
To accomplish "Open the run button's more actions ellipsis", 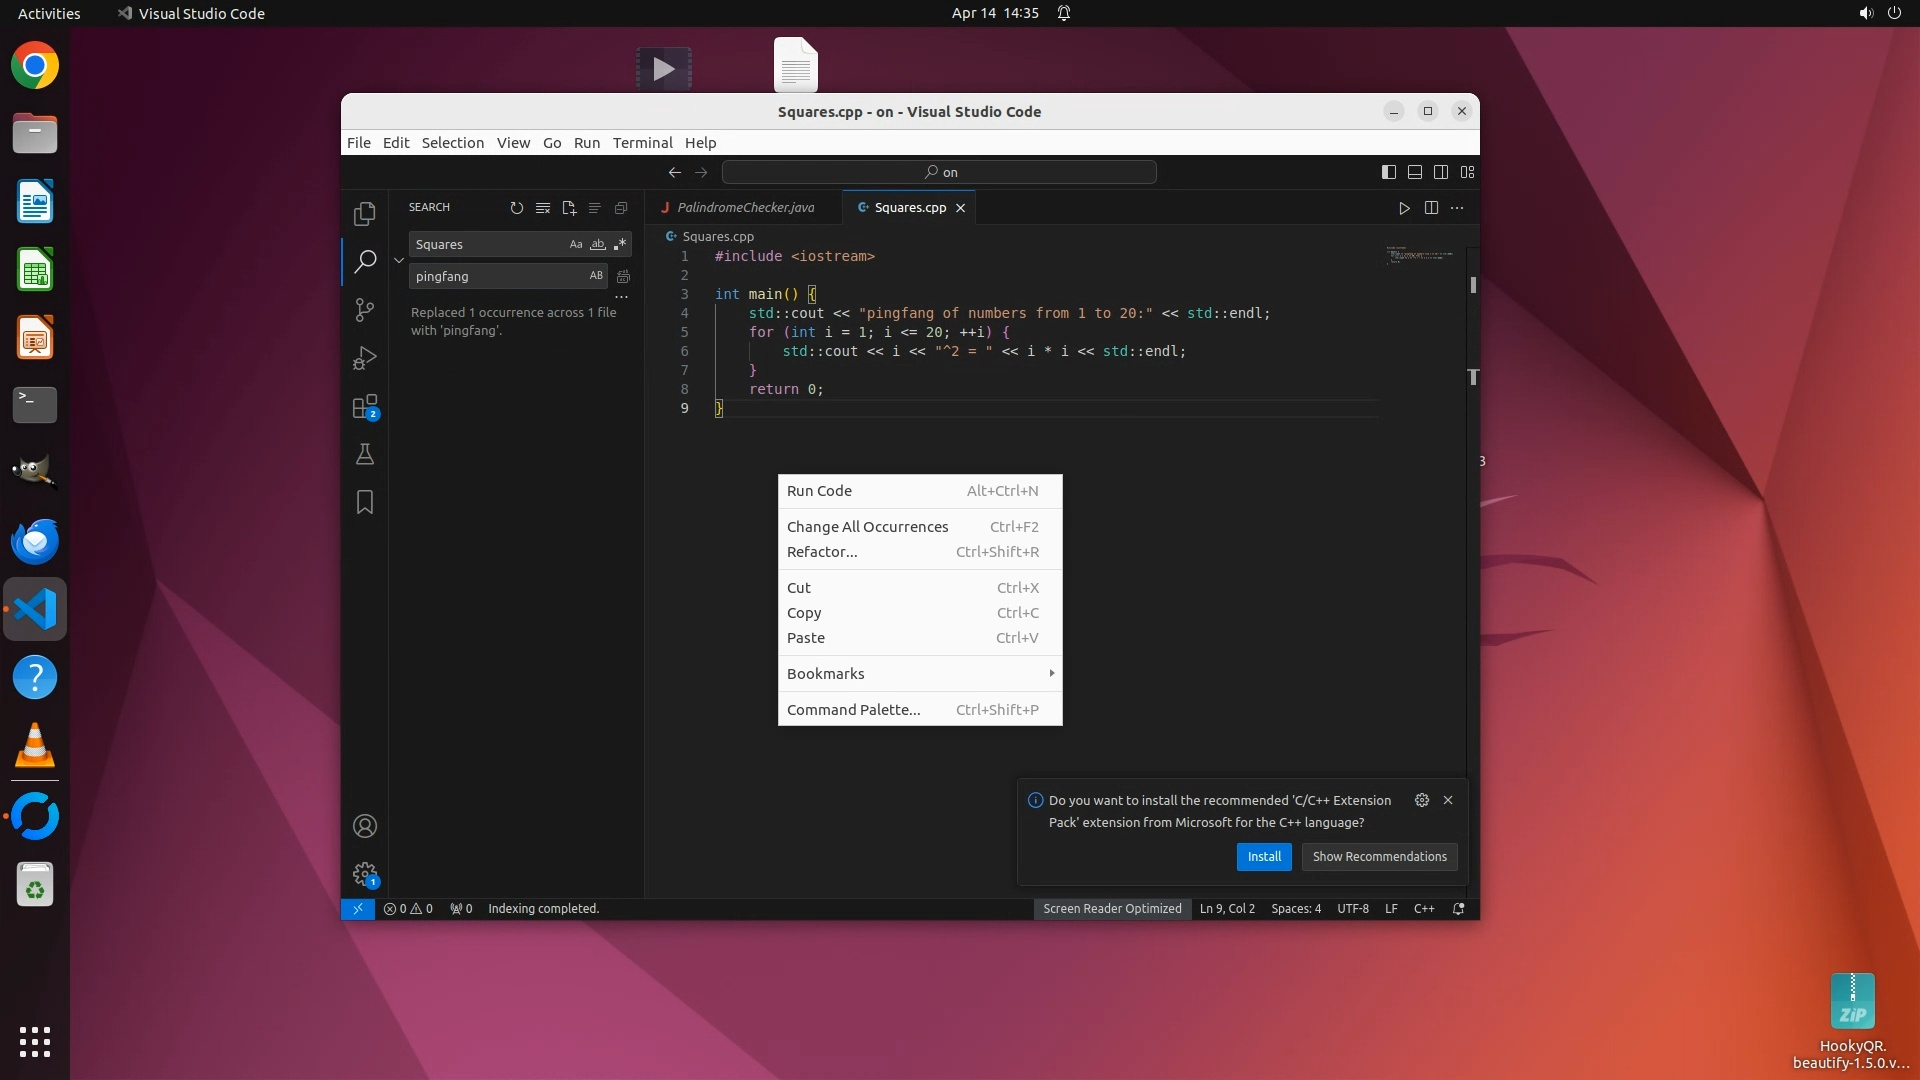I will tap(1457, 208).
